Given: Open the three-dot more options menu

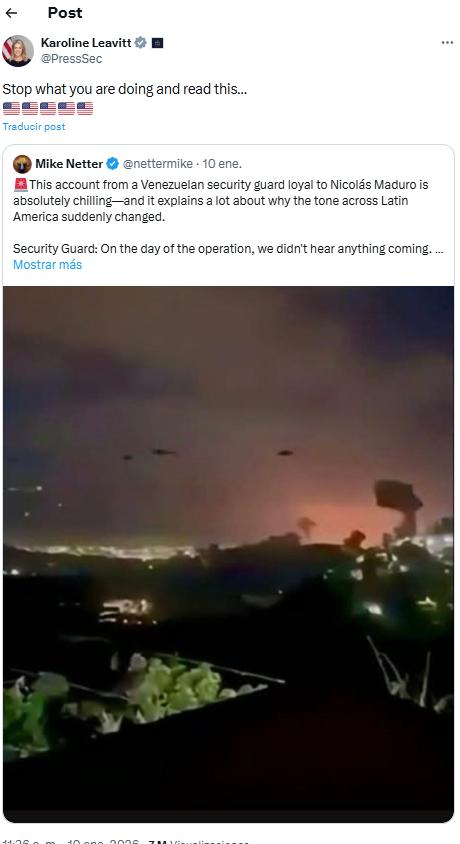Looking at the screenshot, I should tap(447, 43).
